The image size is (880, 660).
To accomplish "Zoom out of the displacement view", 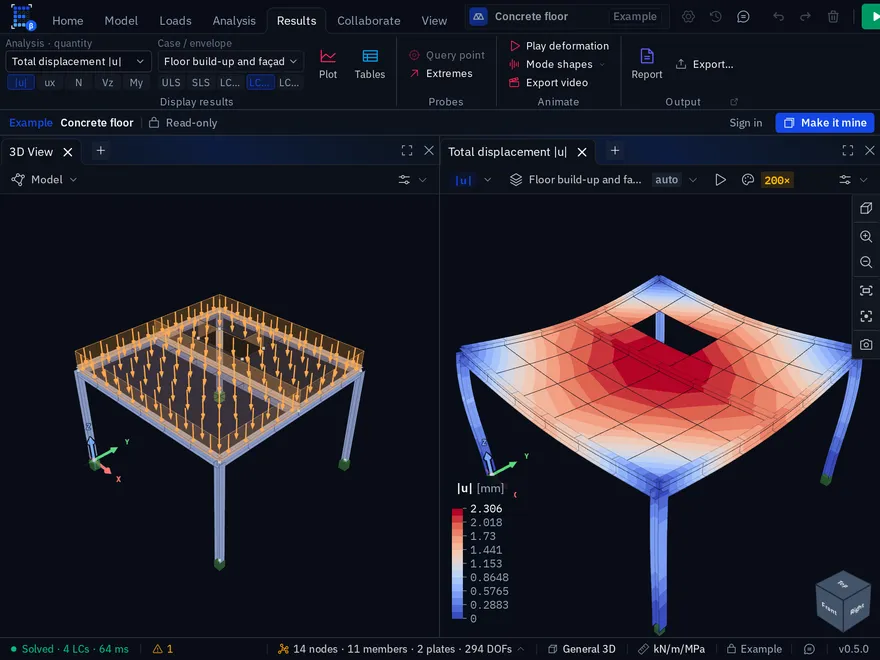I will [x=866, y=262].
